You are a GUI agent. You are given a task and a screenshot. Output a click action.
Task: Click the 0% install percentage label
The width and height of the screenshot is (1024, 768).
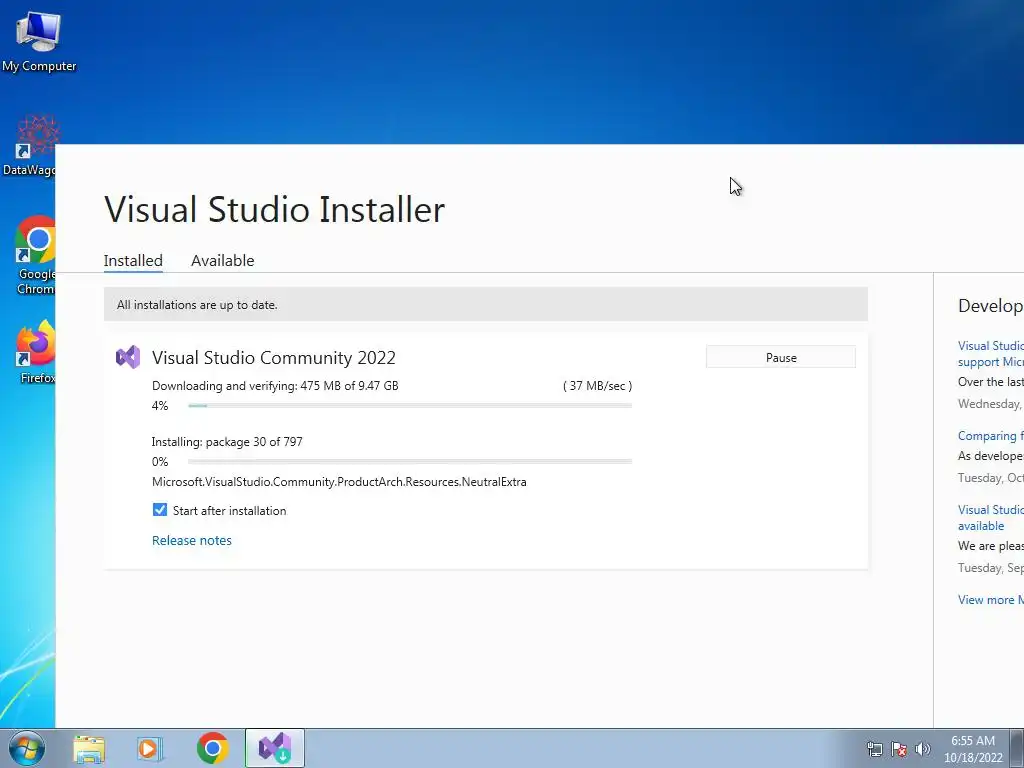click(x=160, y=462)
